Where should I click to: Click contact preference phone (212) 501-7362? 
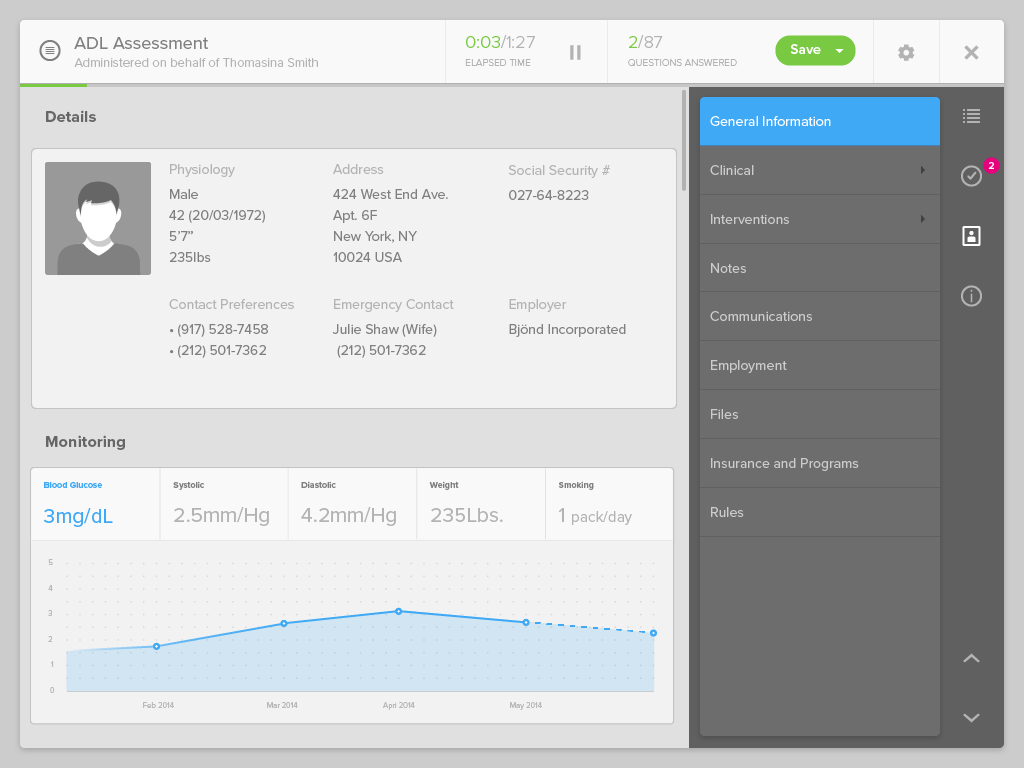coord(221,351)
